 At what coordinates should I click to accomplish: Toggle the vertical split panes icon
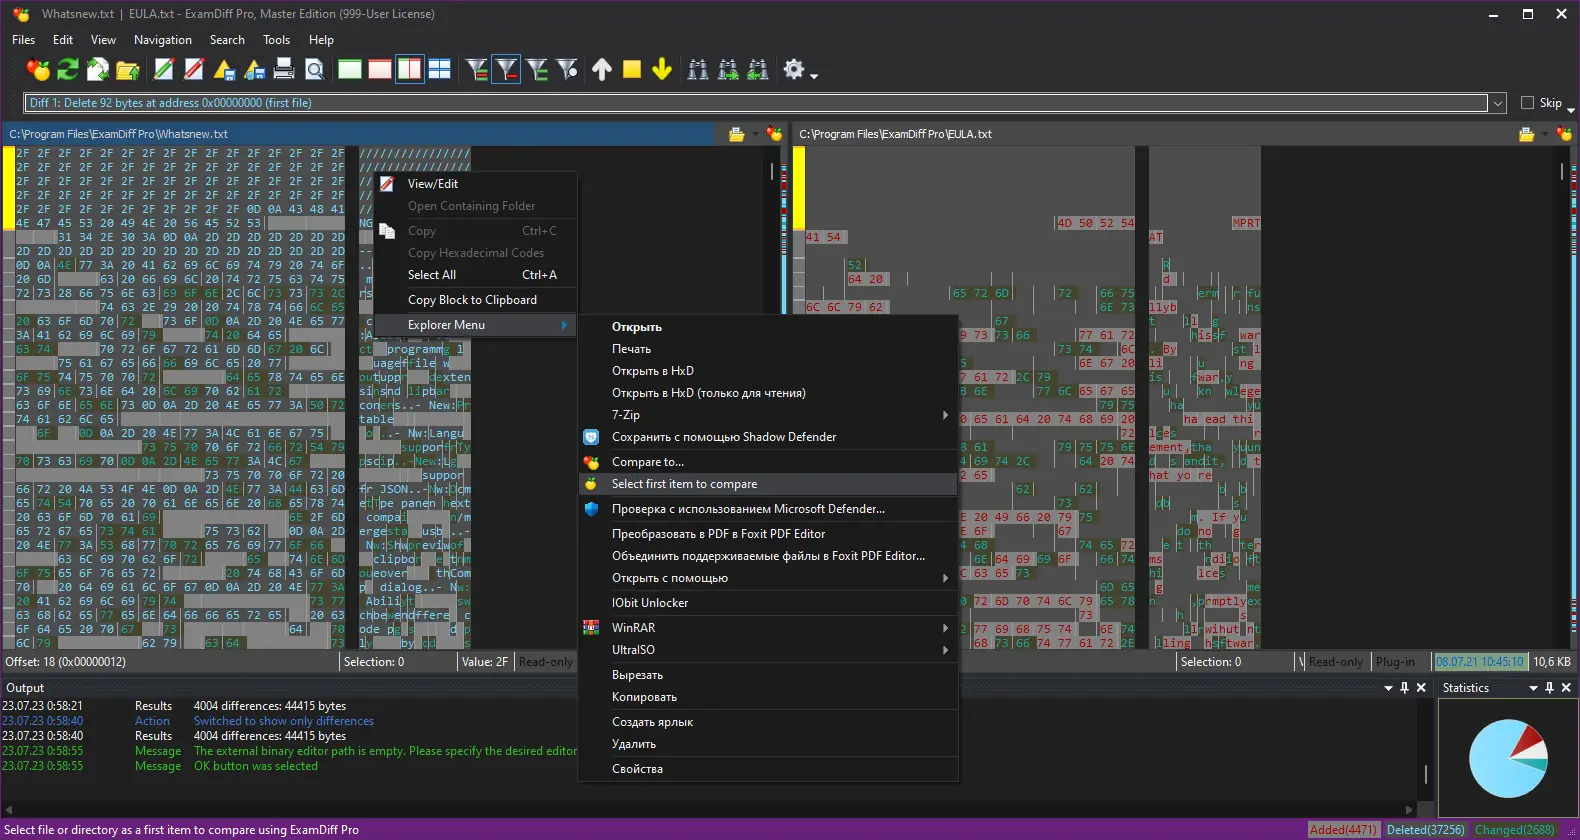tap(410, 69)
